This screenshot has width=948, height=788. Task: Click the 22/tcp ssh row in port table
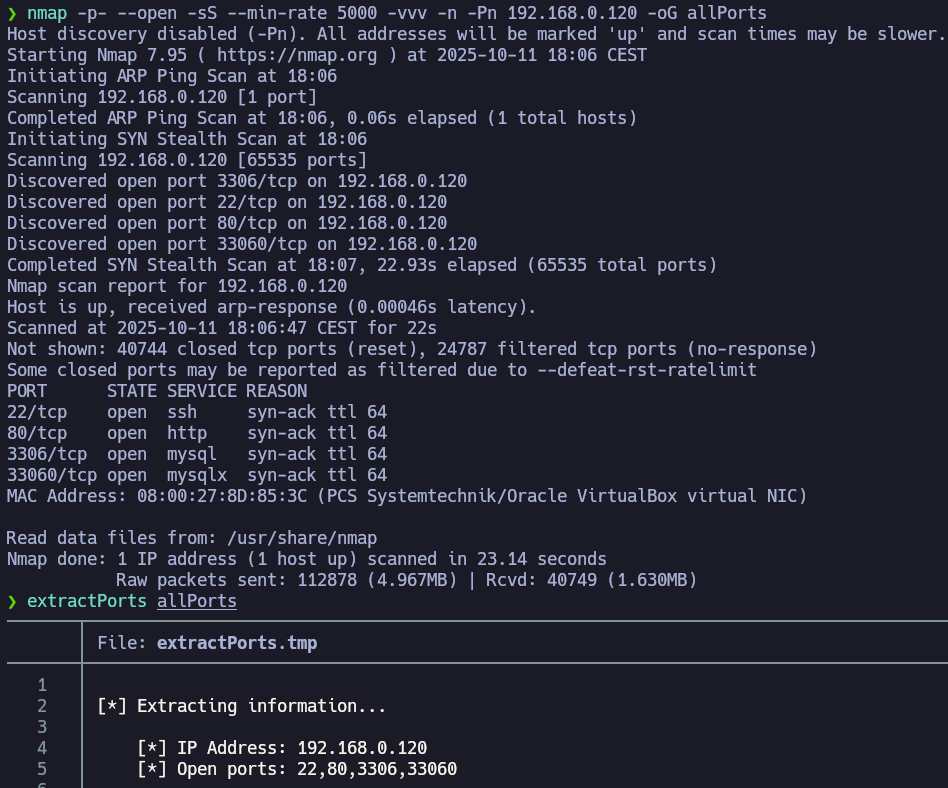(x=196, y=412)
